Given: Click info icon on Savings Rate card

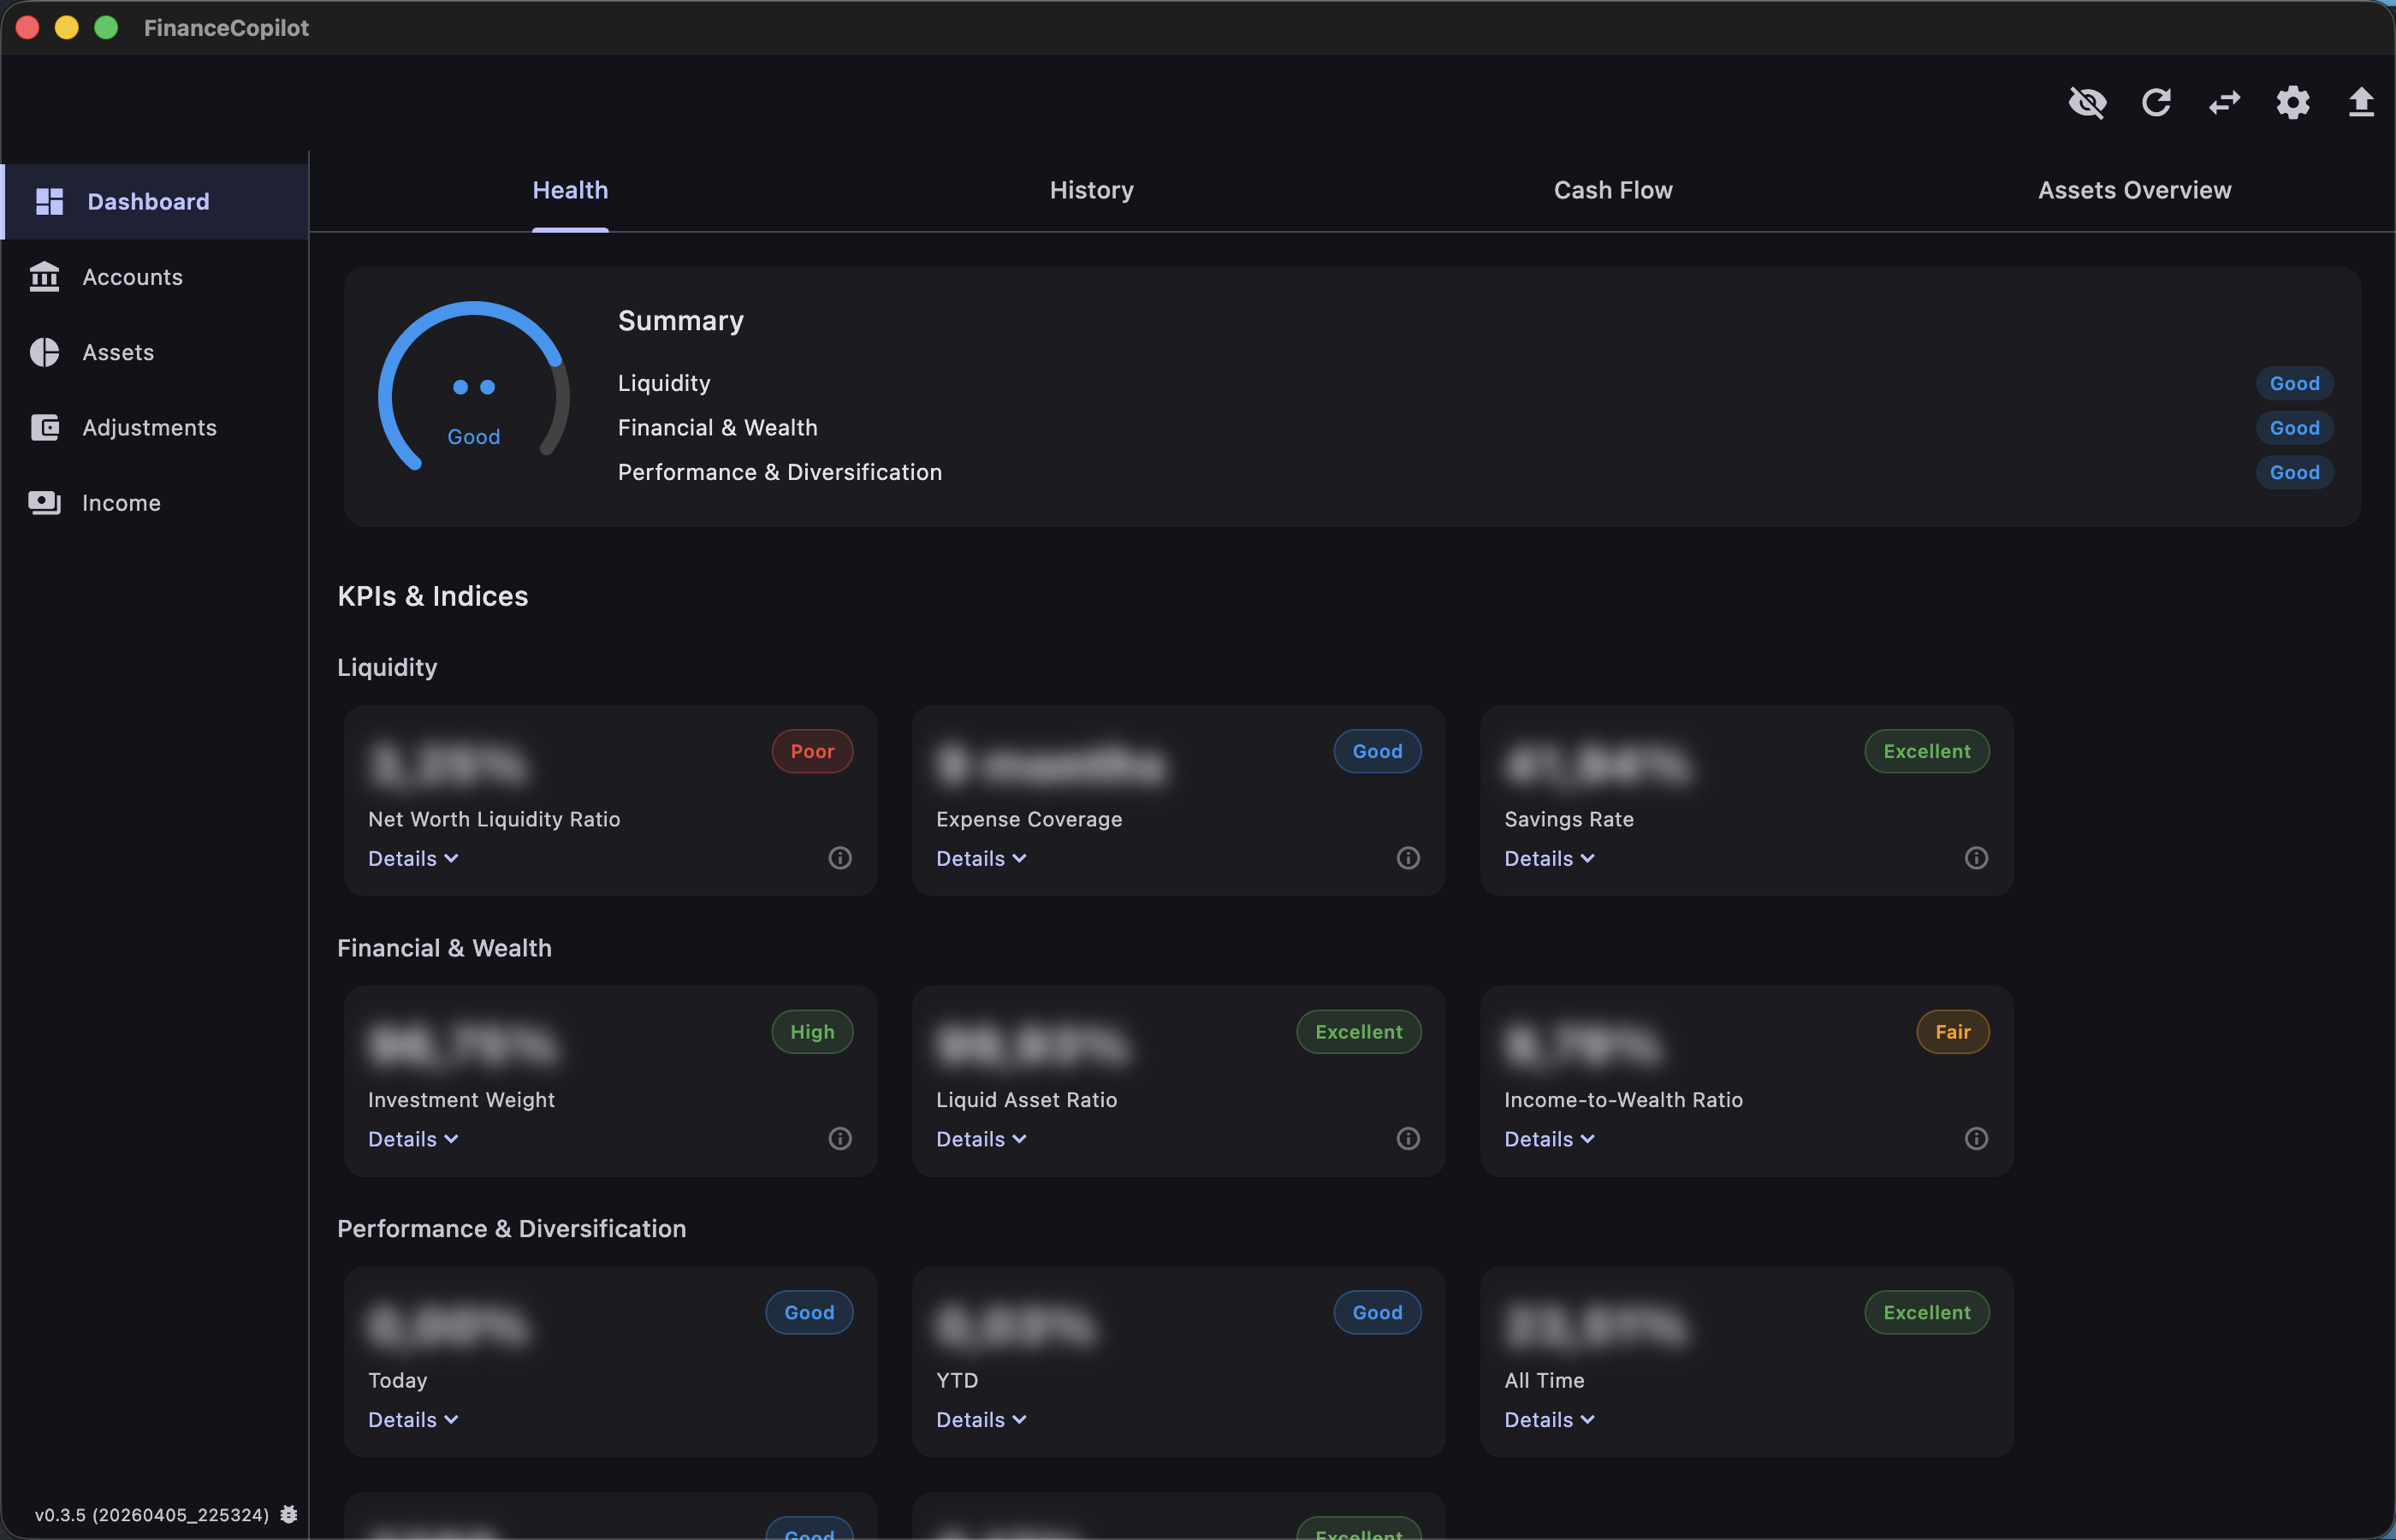Looking at the screenshot, I should (1976, 858).
